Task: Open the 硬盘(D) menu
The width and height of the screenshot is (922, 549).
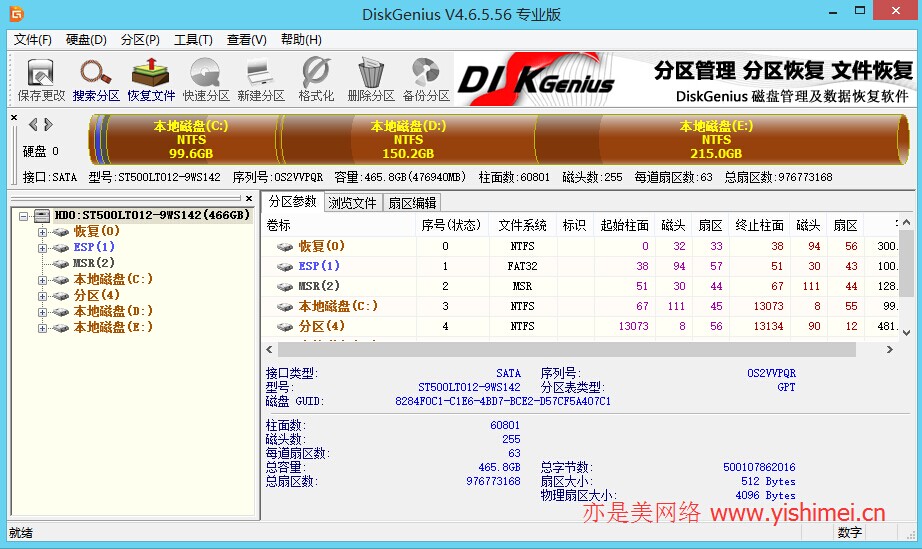Action: (x=86, y=39)
